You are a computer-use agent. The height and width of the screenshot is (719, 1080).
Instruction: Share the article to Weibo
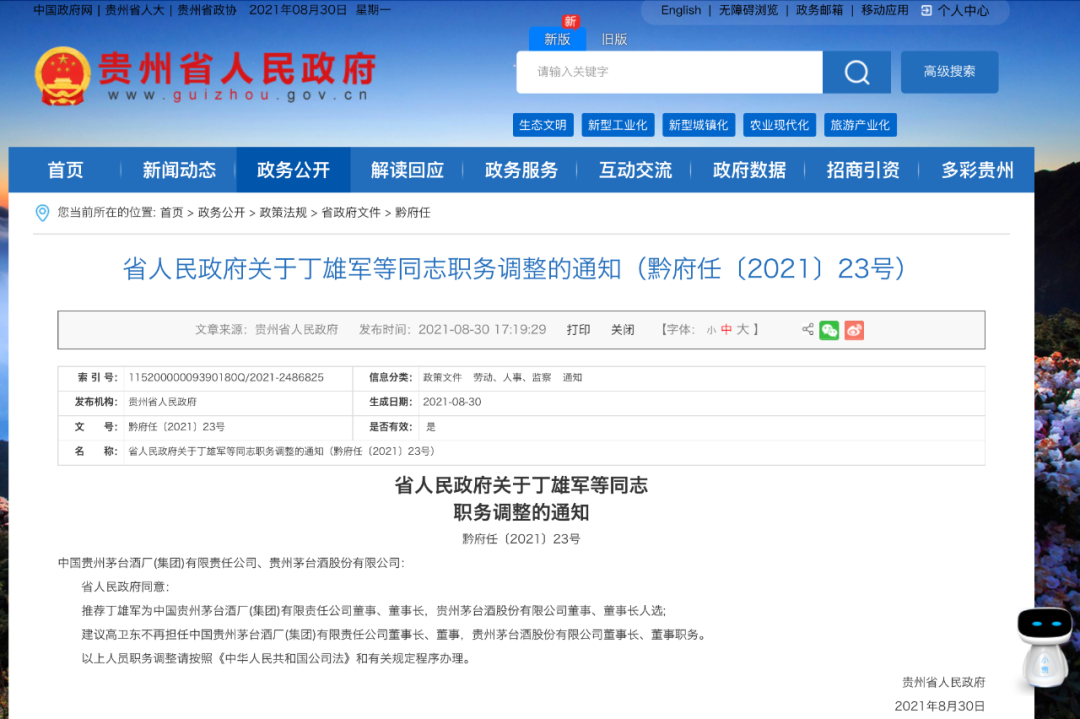(853, 330)
